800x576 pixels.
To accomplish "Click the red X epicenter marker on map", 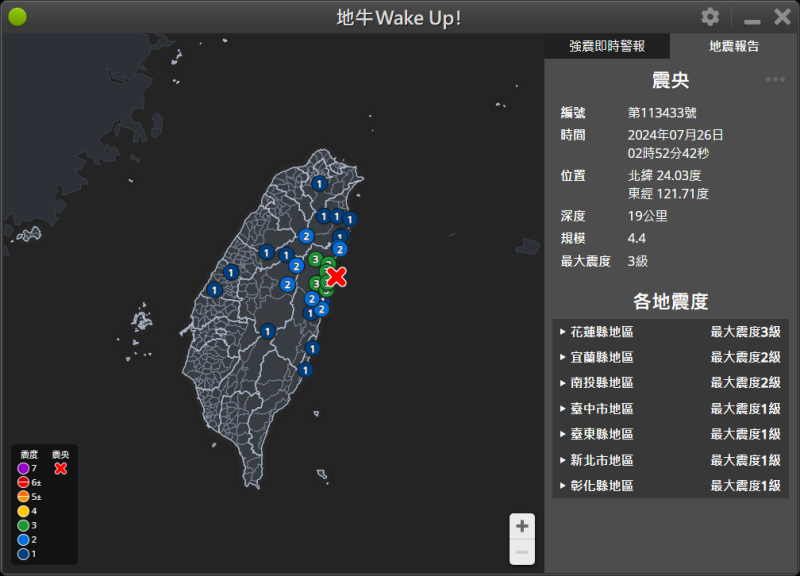I will click(337, 277).
